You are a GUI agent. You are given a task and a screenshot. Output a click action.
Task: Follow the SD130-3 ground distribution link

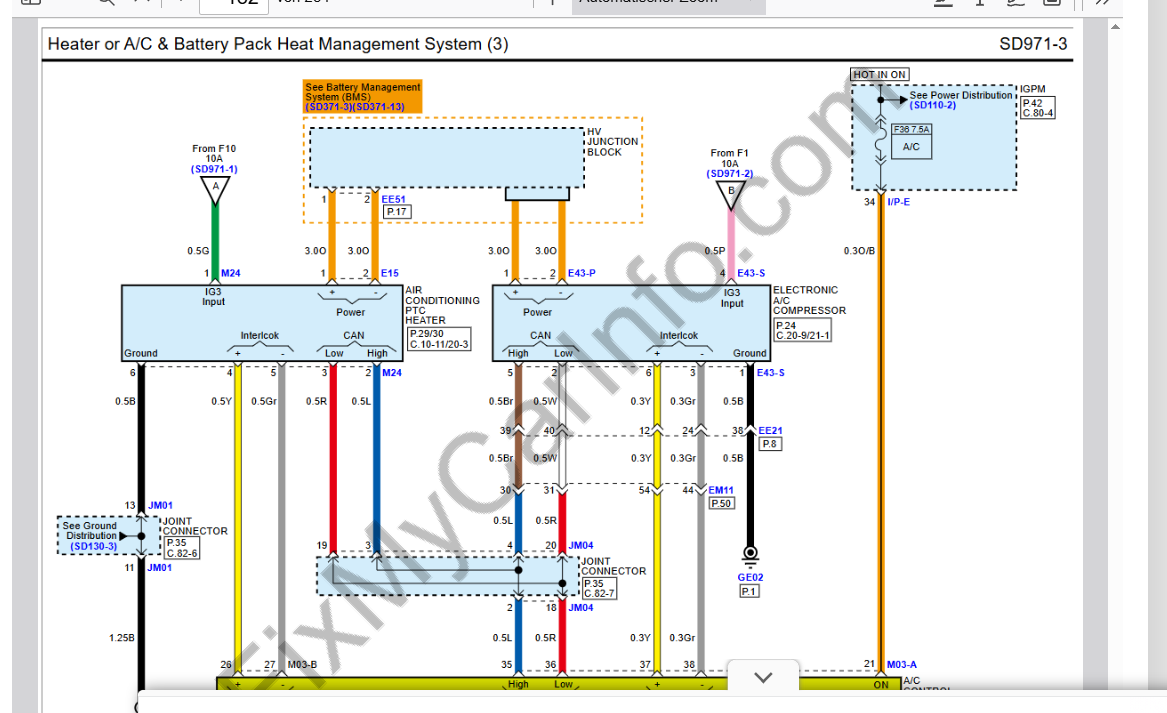click(x=93, y=546)
